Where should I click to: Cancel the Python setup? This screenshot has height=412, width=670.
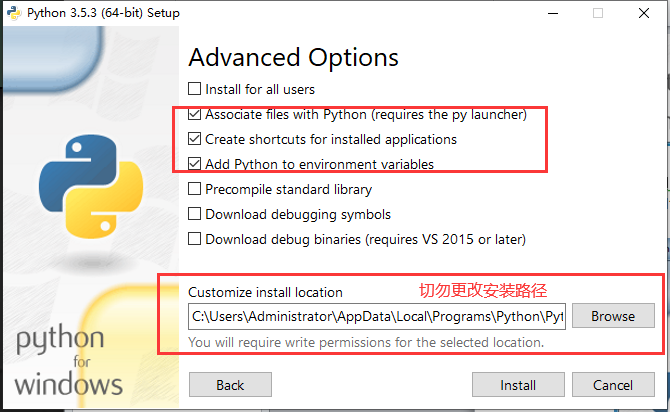[613, 385]
